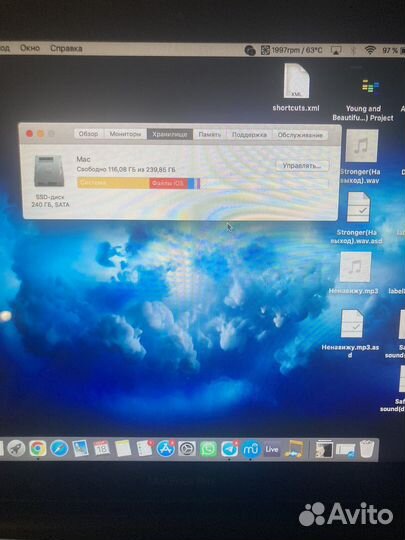Click the Свободно 116,08 ГБ из 239,85 ГБ text
The image size is (405, 540).
click(x=126, y=169)
